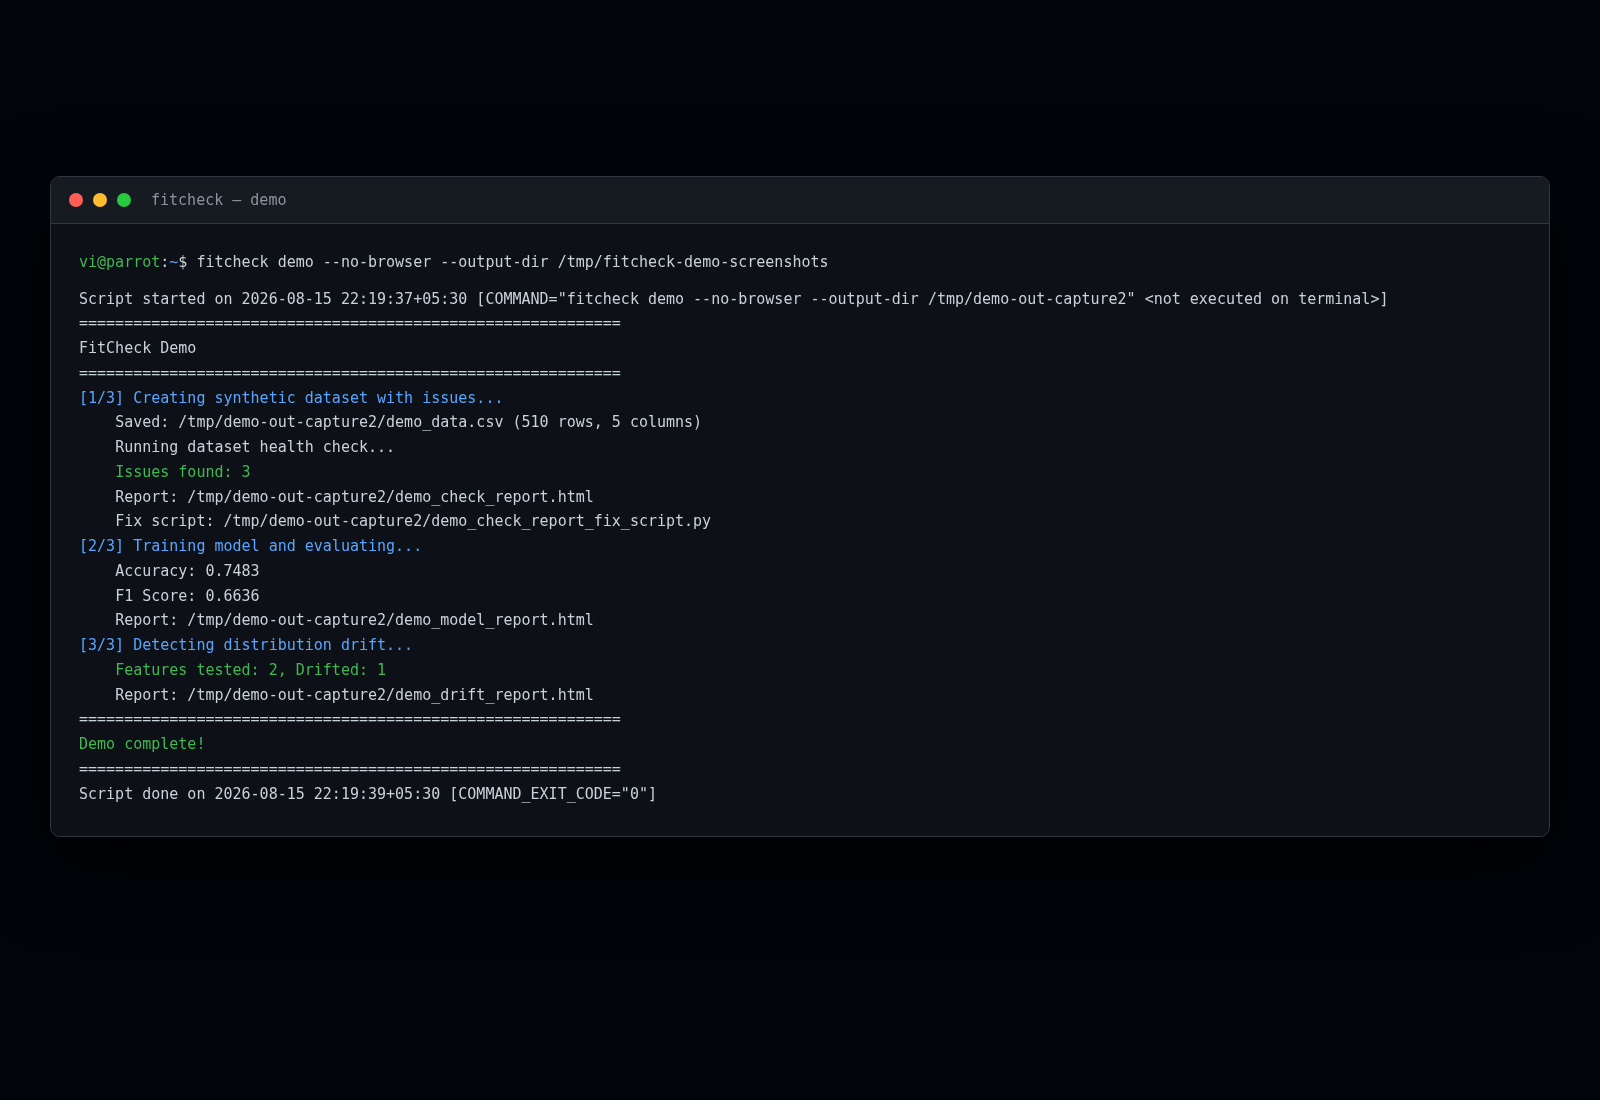
Task: Click the yellow minimize window dot
Action: [x=100, y=200]
